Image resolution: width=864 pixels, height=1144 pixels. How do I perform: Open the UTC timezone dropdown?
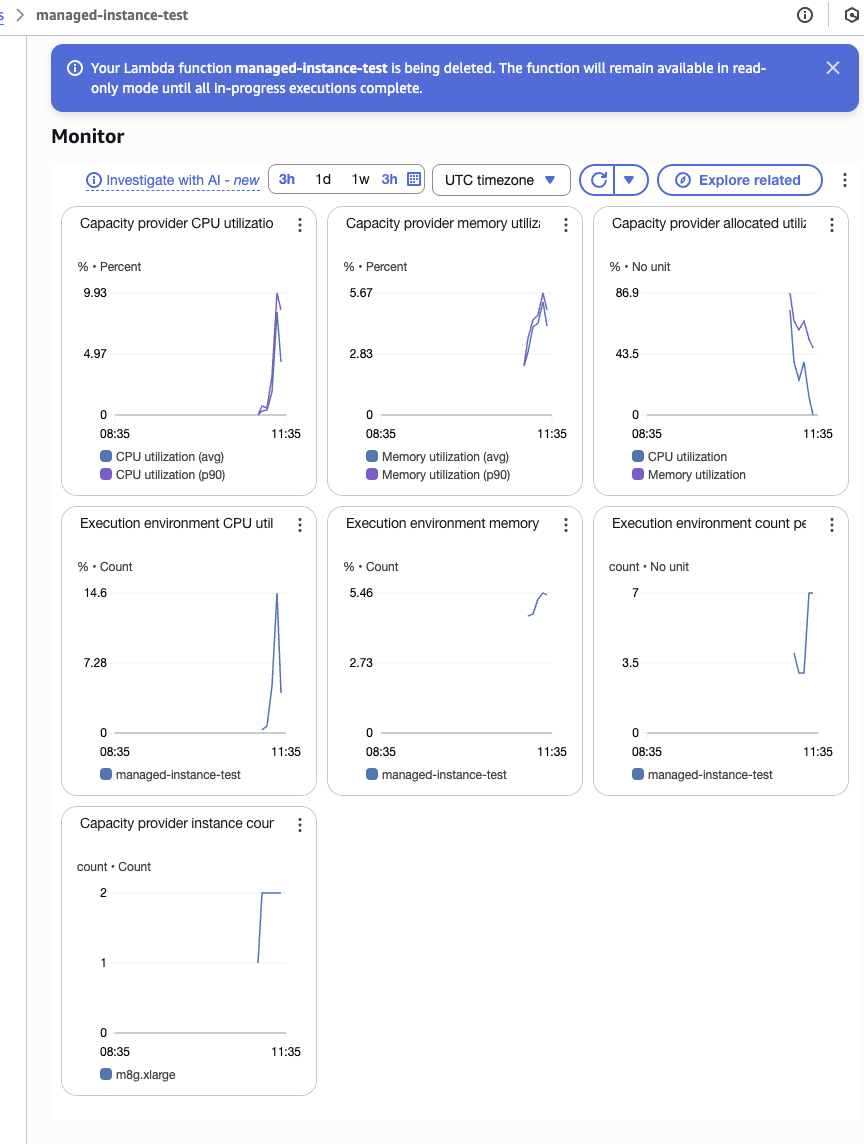coord(501,180)
